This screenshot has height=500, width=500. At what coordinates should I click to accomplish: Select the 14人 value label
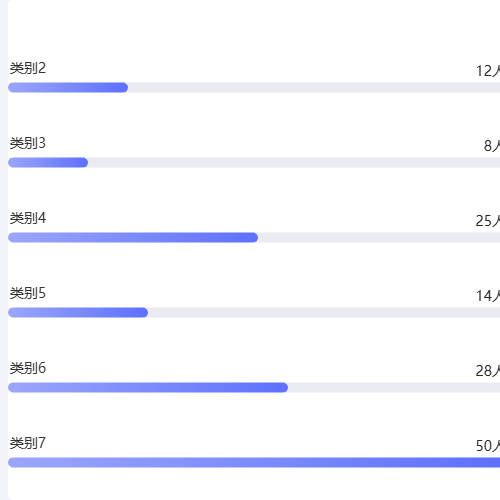(x=488, y=296)
